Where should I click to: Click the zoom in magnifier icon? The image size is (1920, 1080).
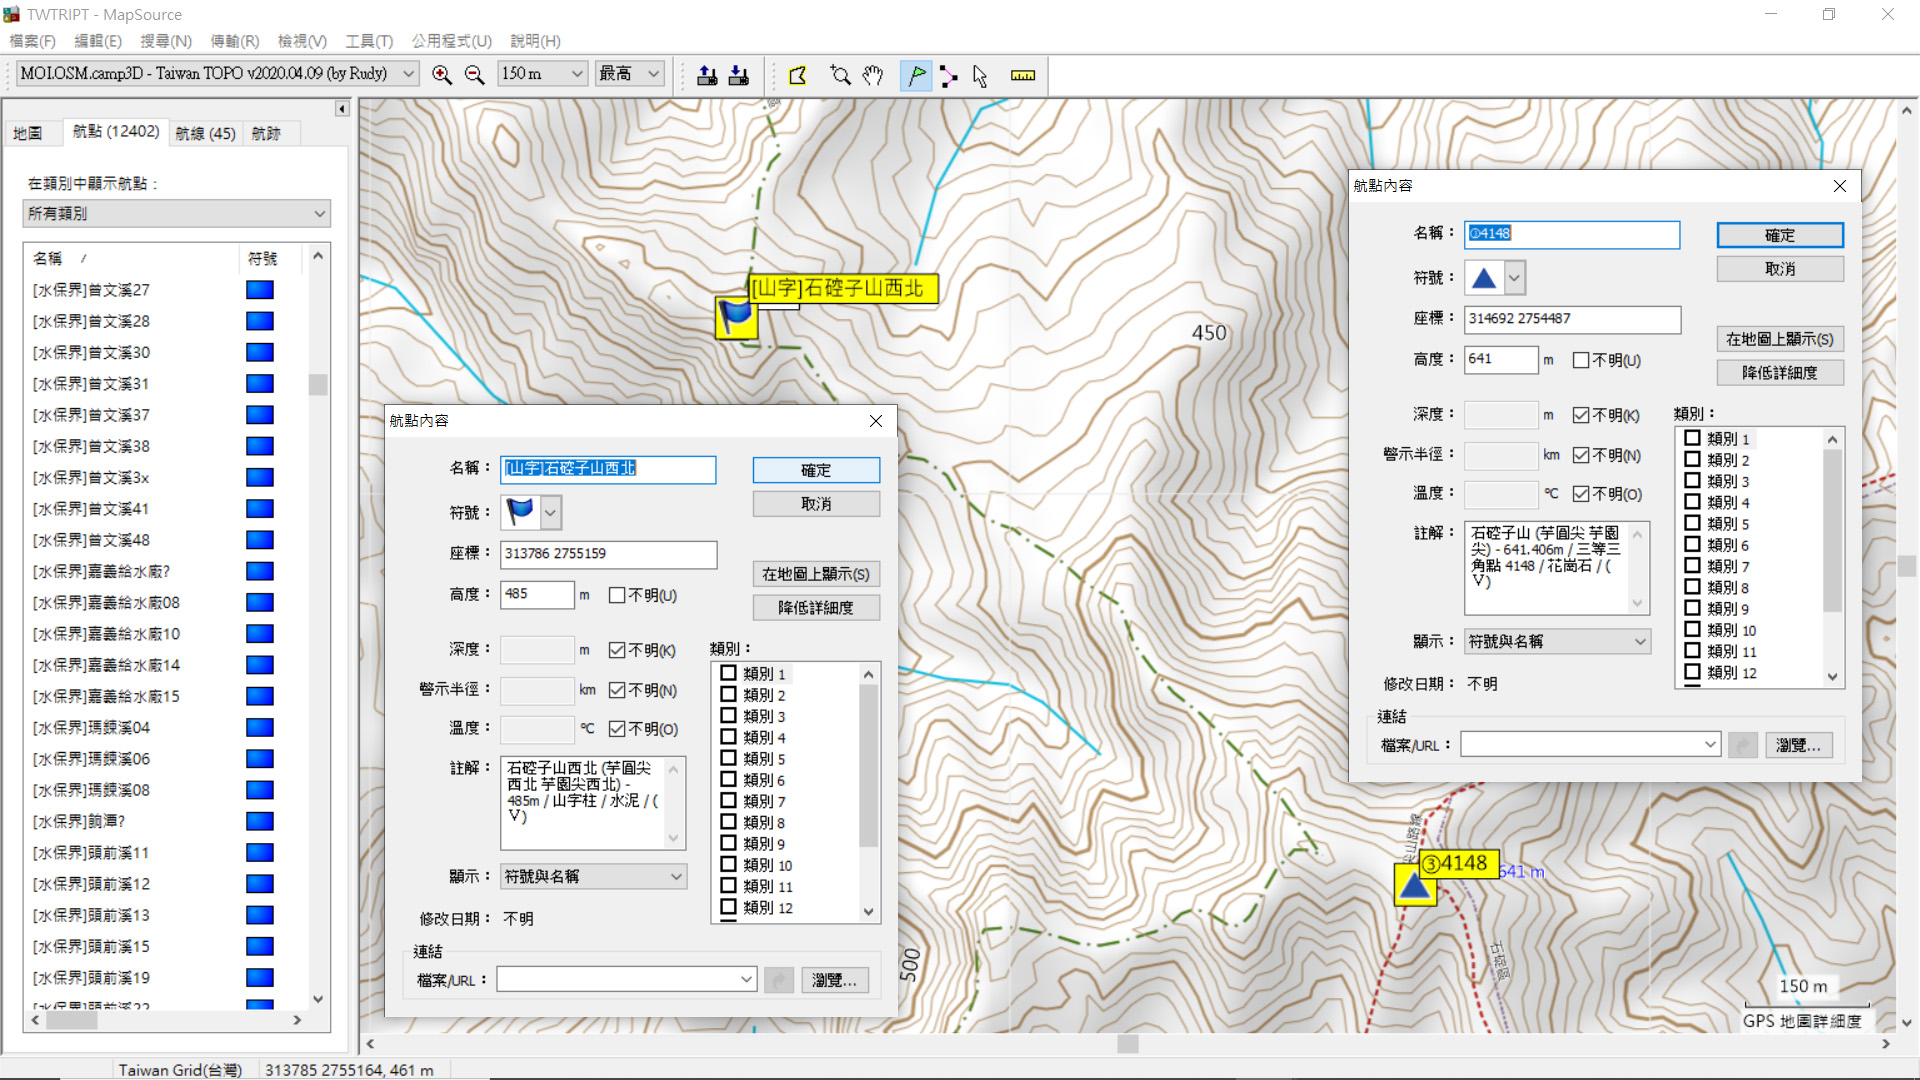pos(441,75)
